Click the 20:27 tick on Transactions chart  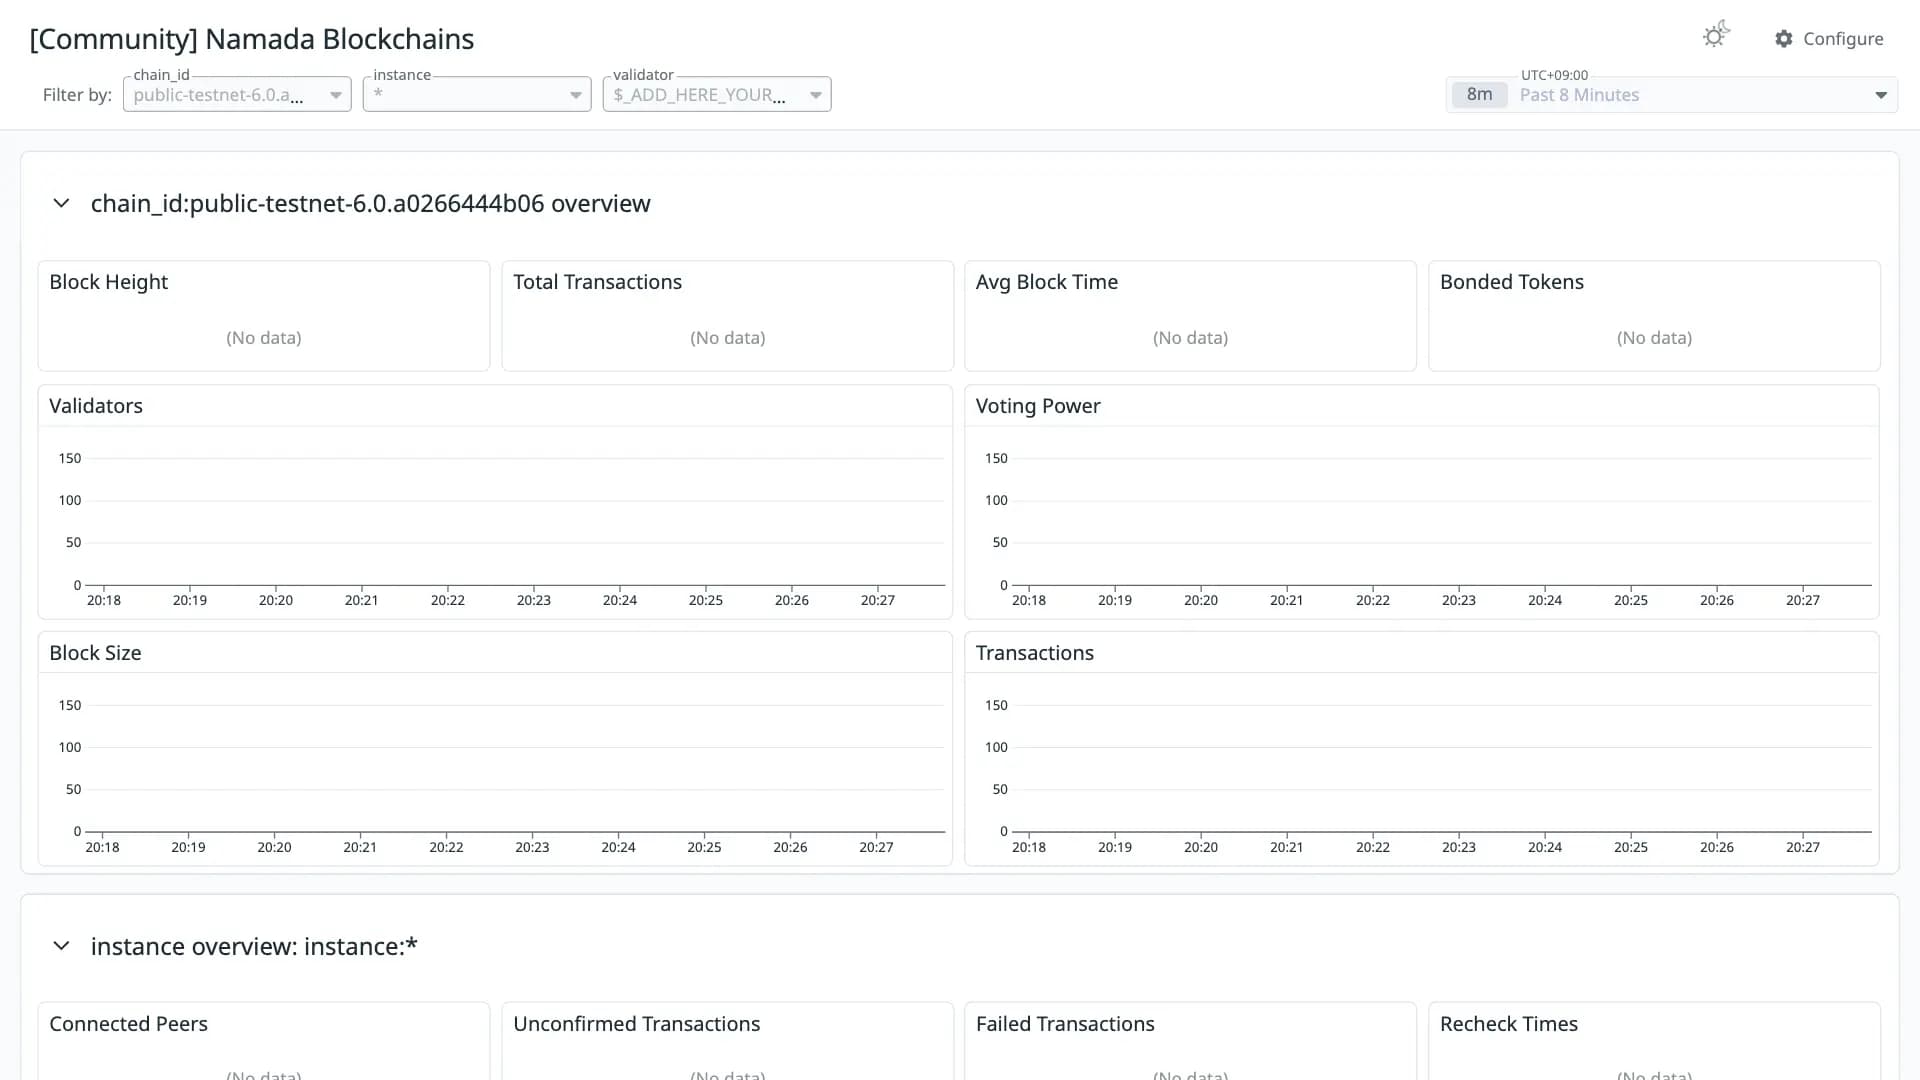click(1802, 848)
